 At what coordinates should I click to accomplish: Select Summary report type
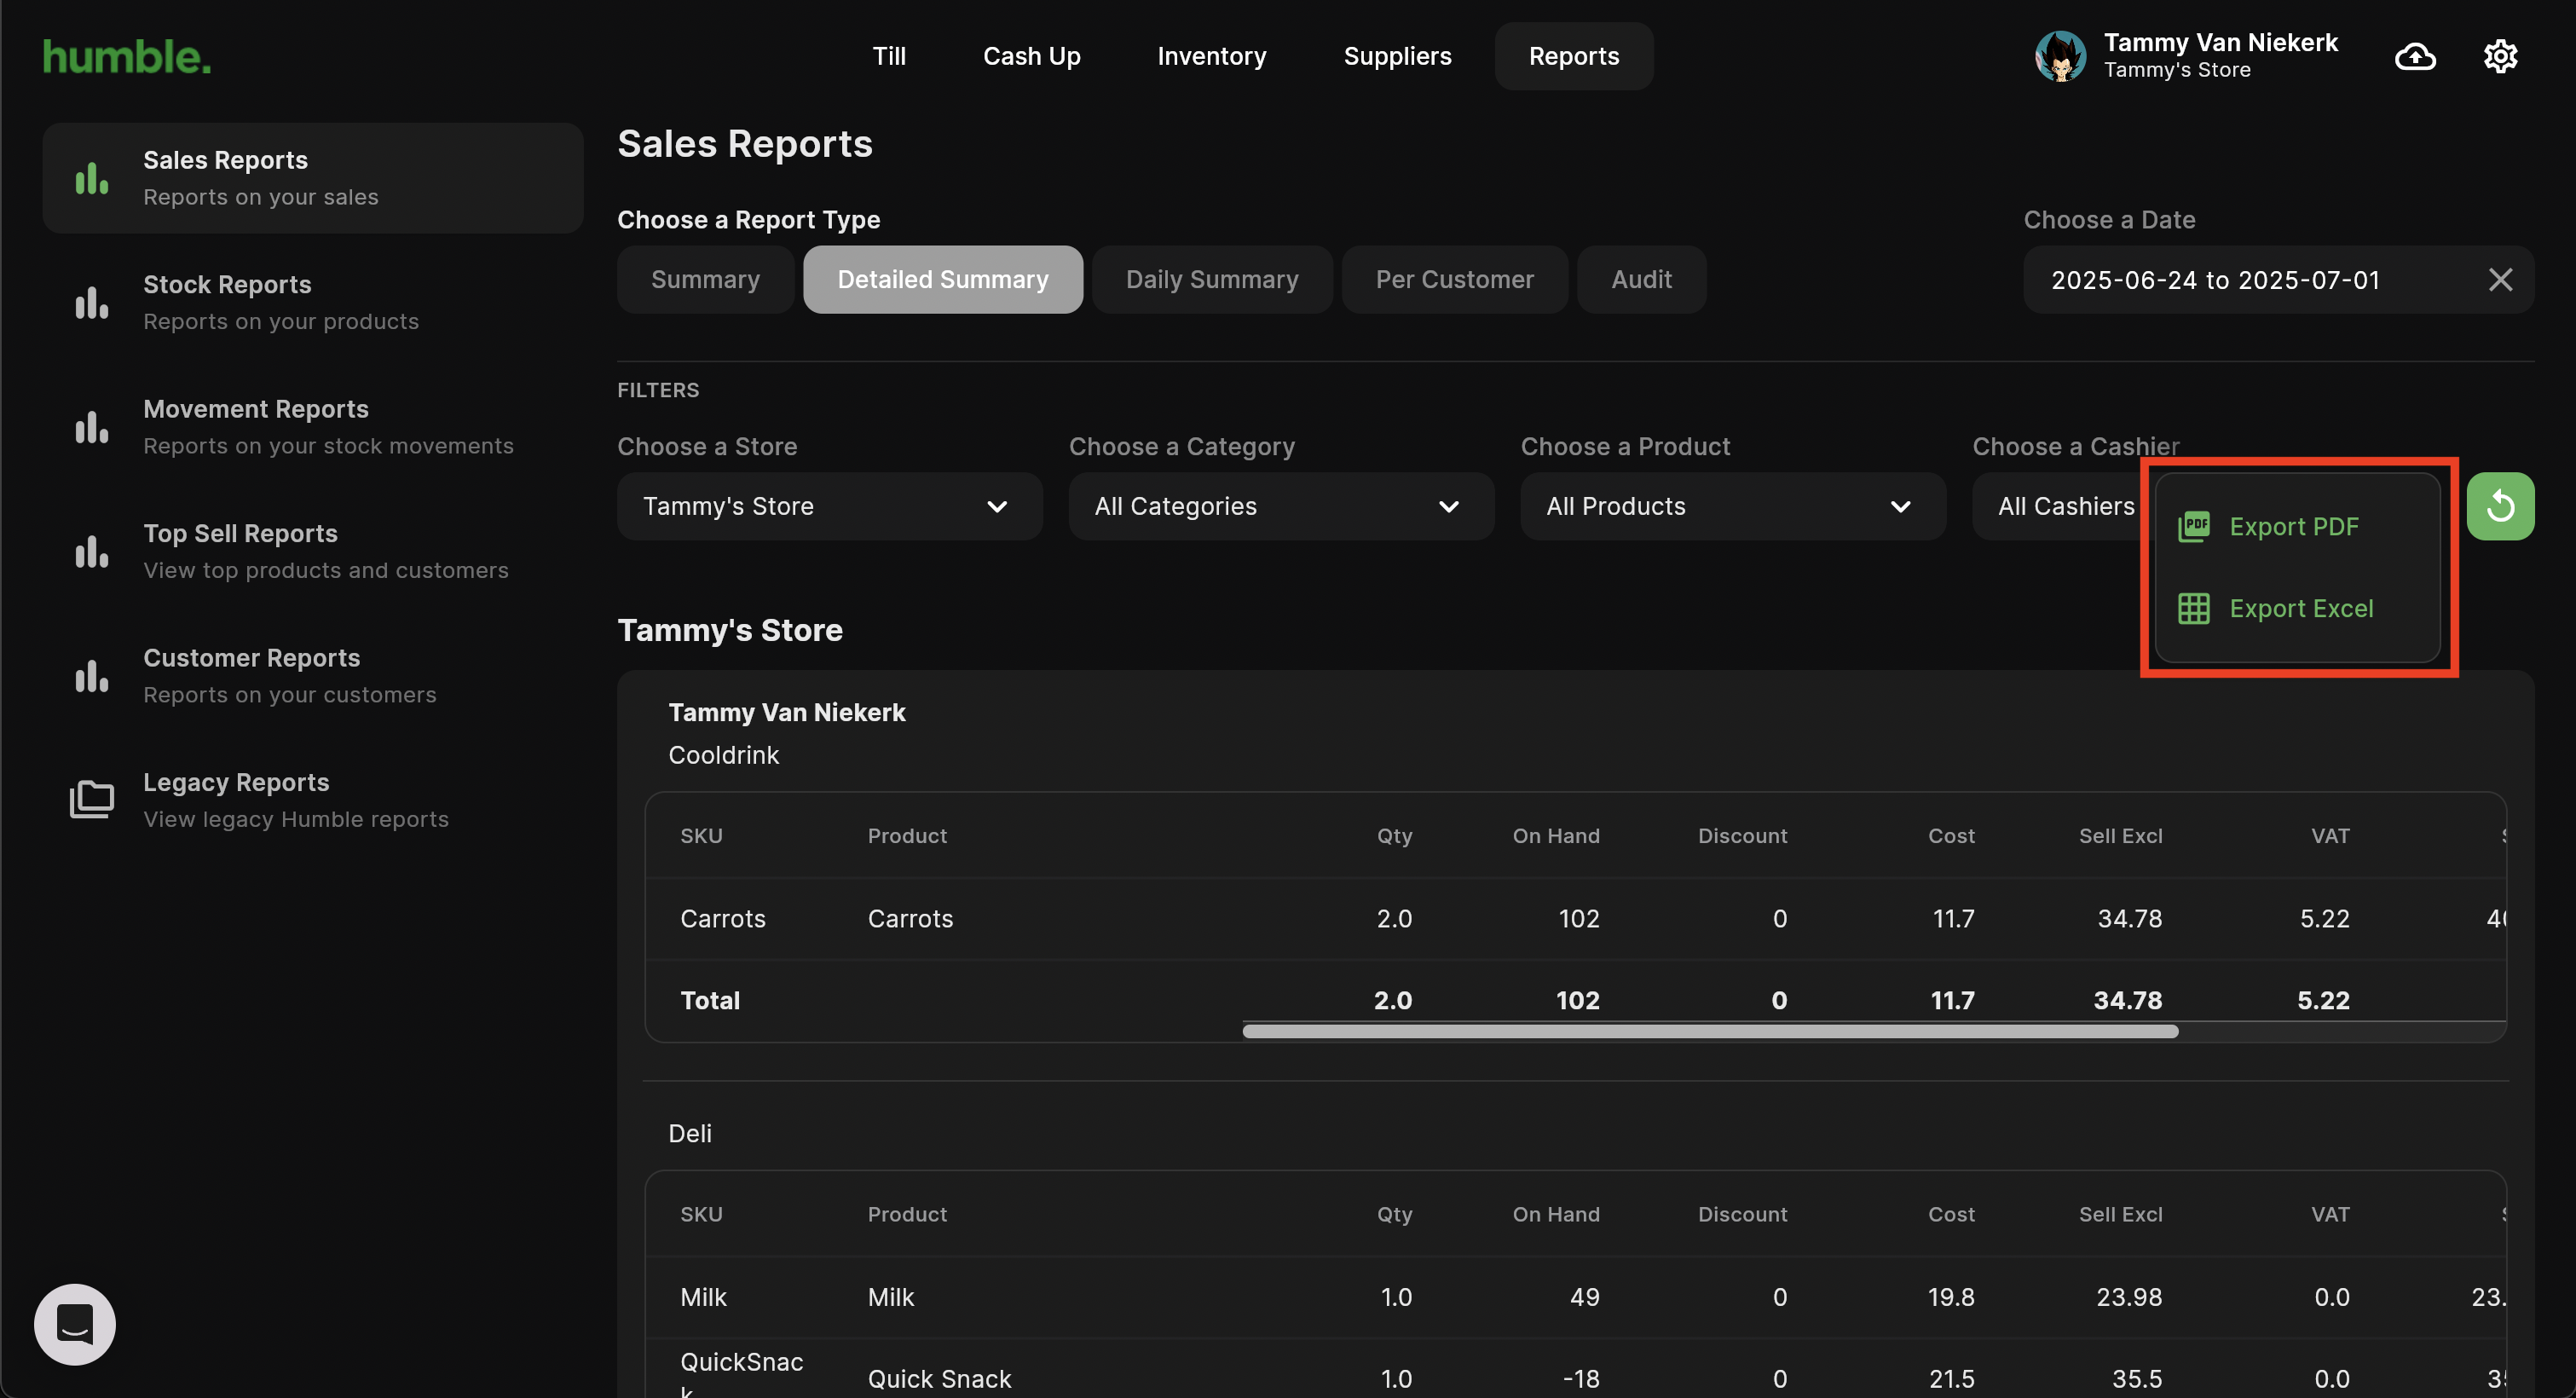(705, 280)
